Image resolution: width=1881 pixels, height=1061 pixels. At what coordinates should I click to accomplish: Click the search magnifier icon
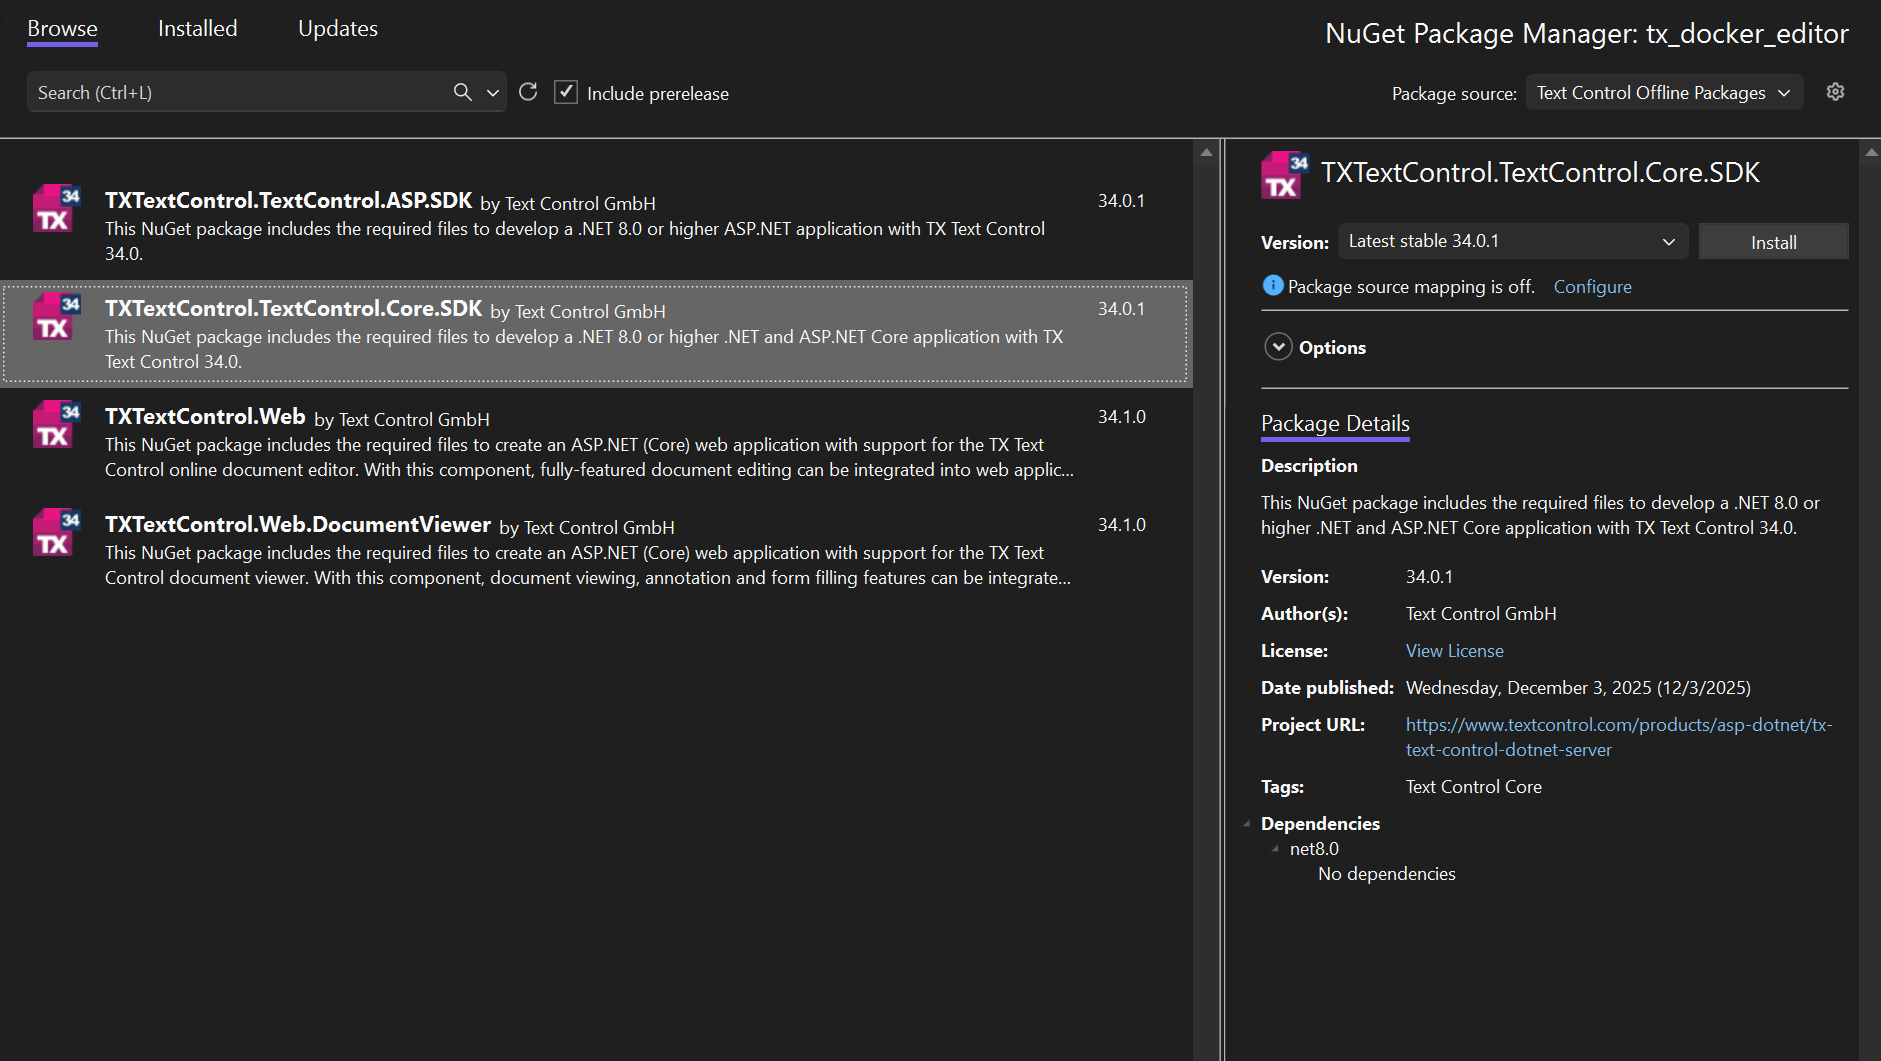pos(461,91)
